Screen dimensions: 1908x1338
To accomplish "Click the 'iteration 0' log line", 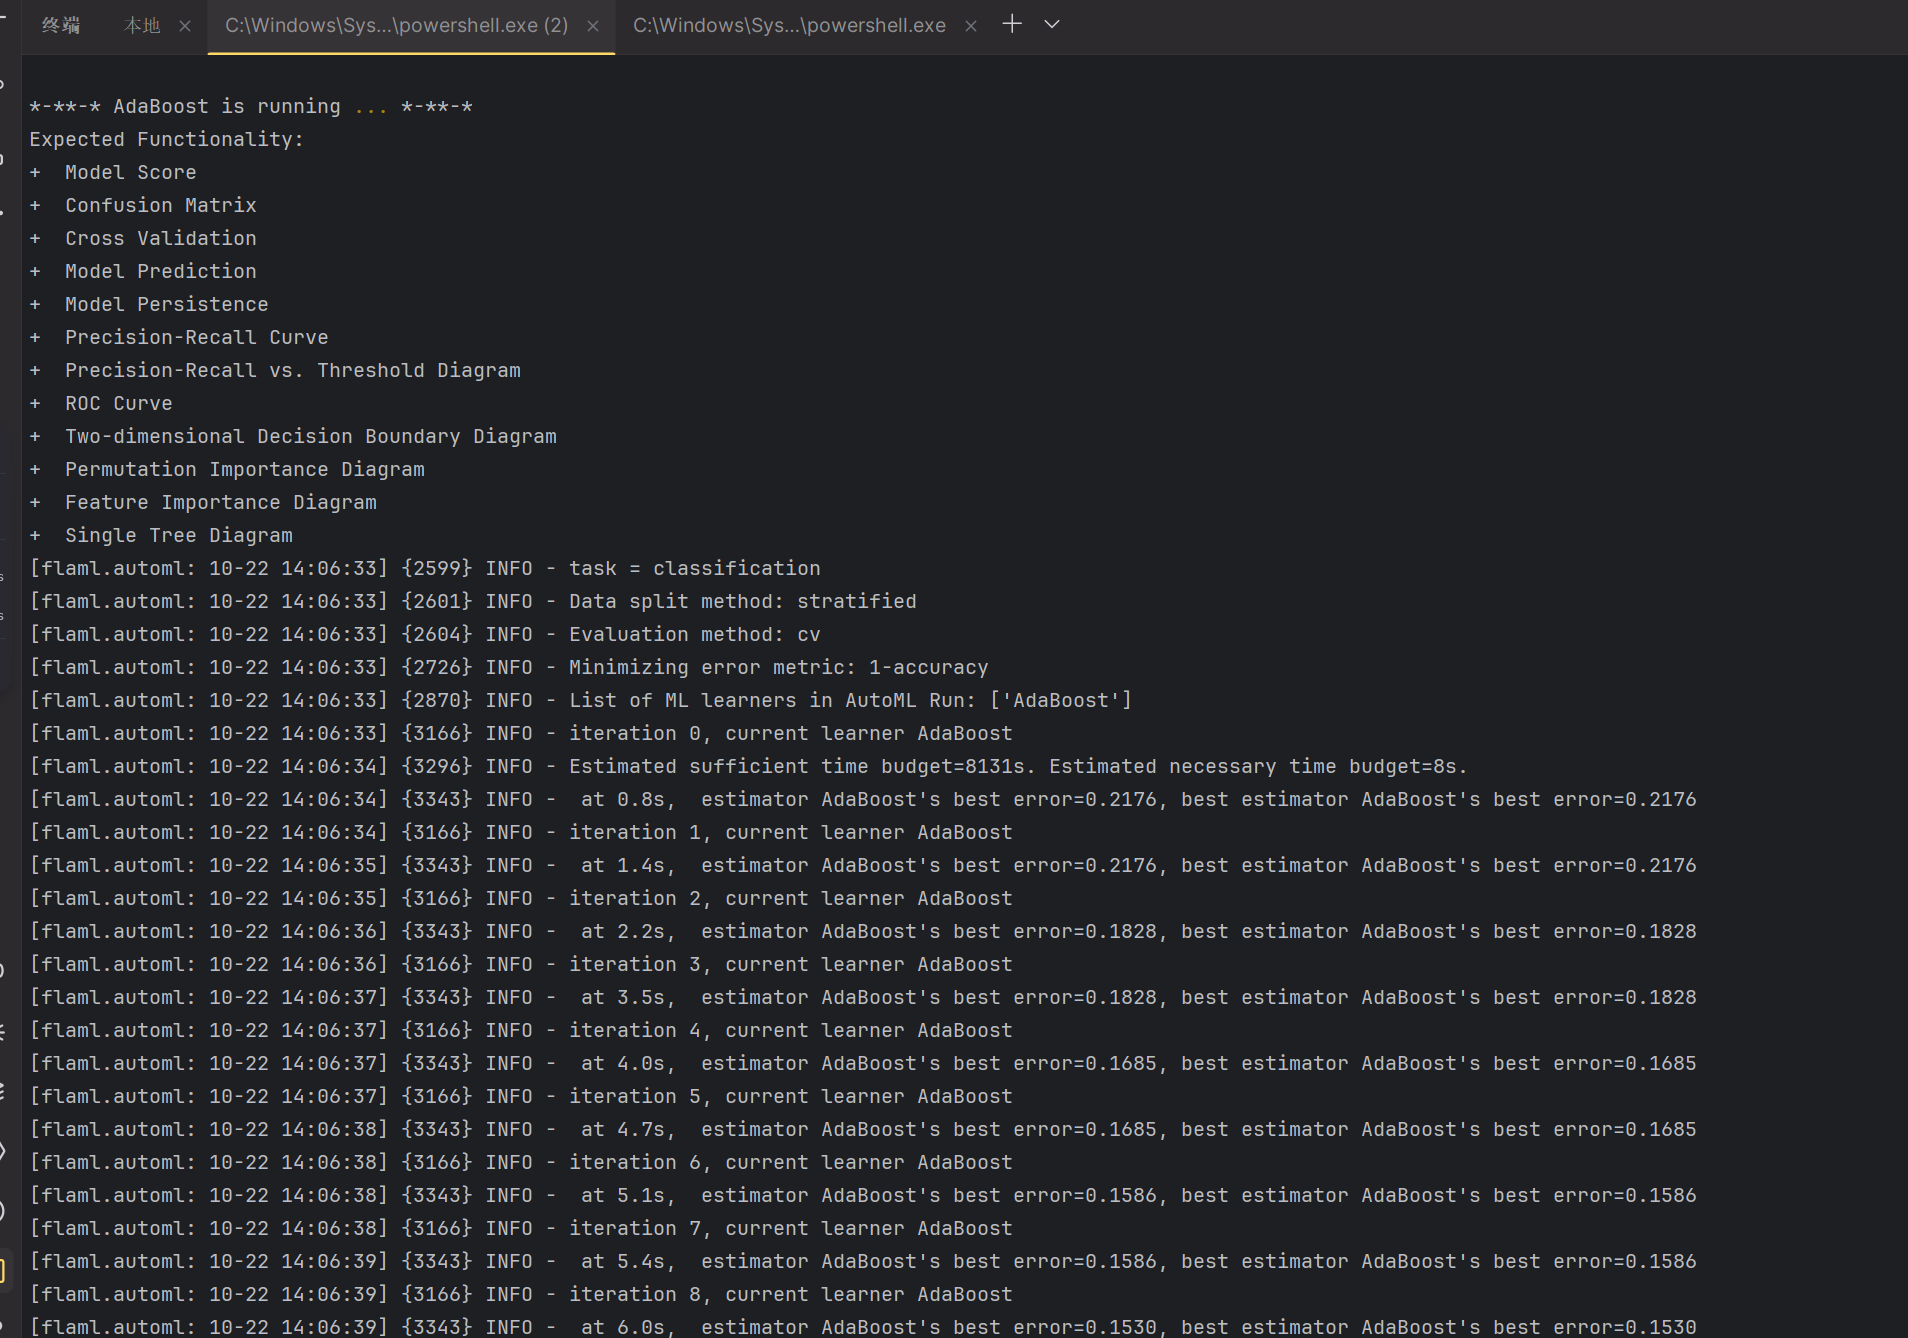I will pyautogui.click(x=521, y=733).
